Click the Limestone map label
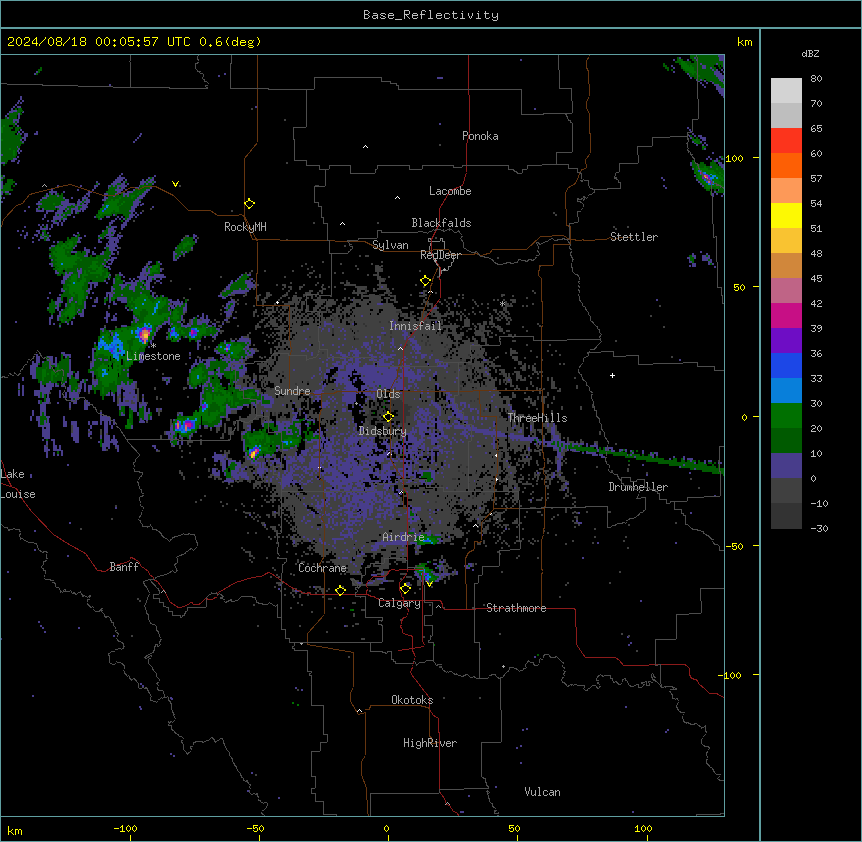Screen dimensions: 862x842 153,356
